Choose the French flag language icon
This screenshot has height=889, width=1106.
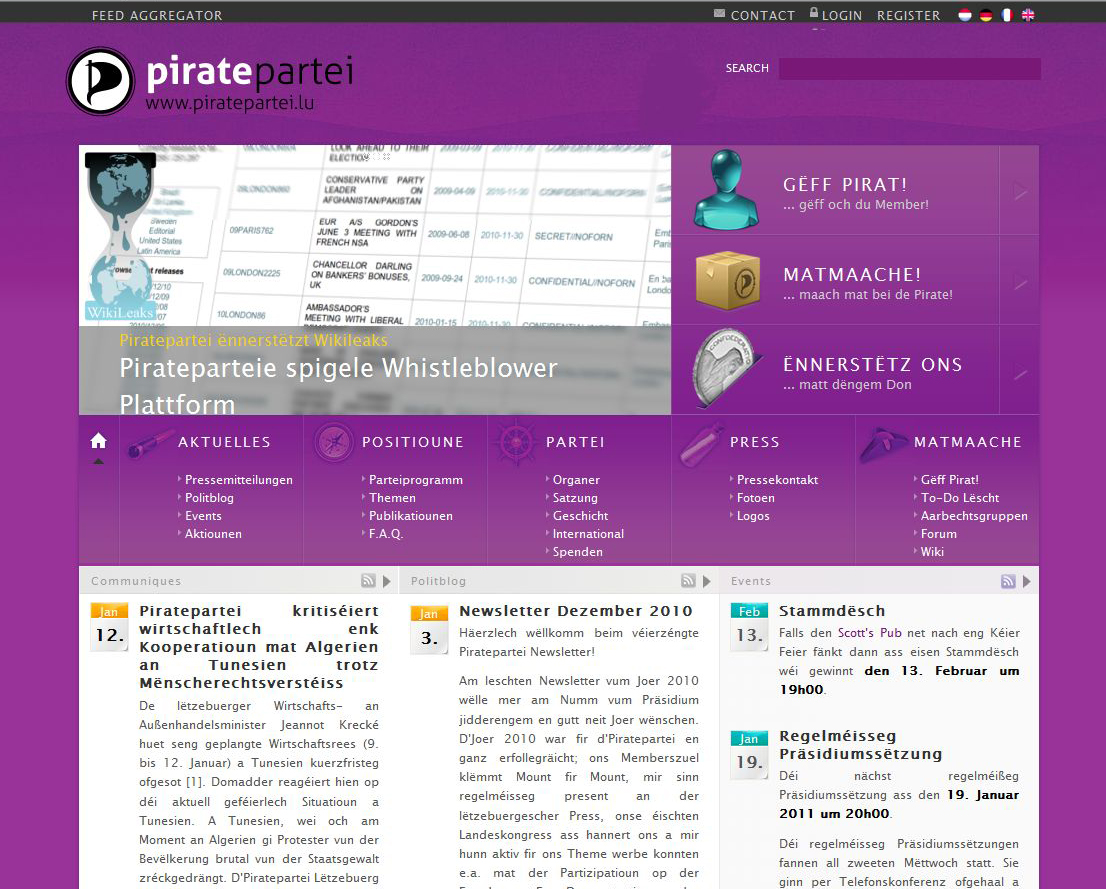tap(1007, 15)
